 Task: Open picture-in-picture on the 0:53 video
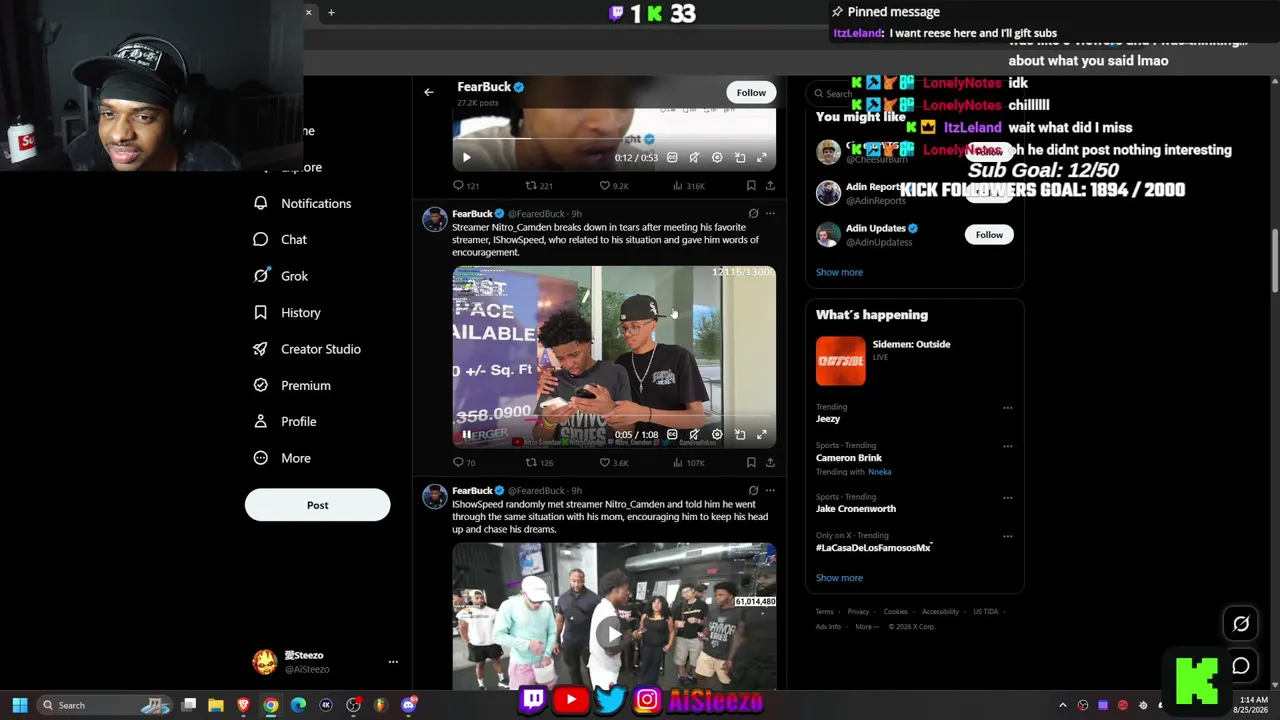coord(740,158)
